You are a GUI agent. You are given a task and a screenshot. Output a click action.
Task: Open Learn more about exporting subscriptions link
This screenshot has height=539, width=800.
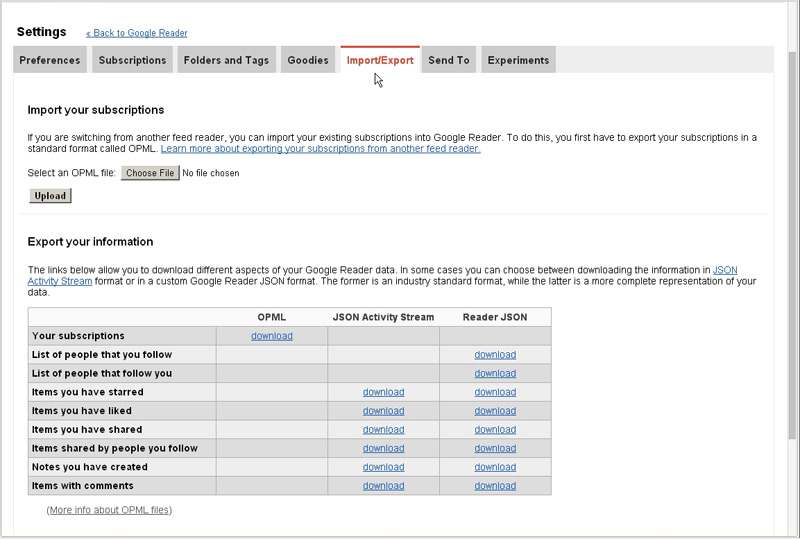[320, 149]
